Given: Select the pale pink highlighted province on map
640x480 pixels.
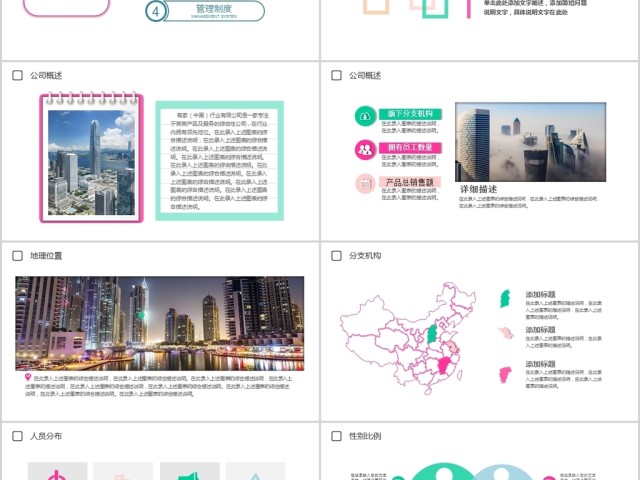Looking at the screenshot, I should [x=452, y=348].
